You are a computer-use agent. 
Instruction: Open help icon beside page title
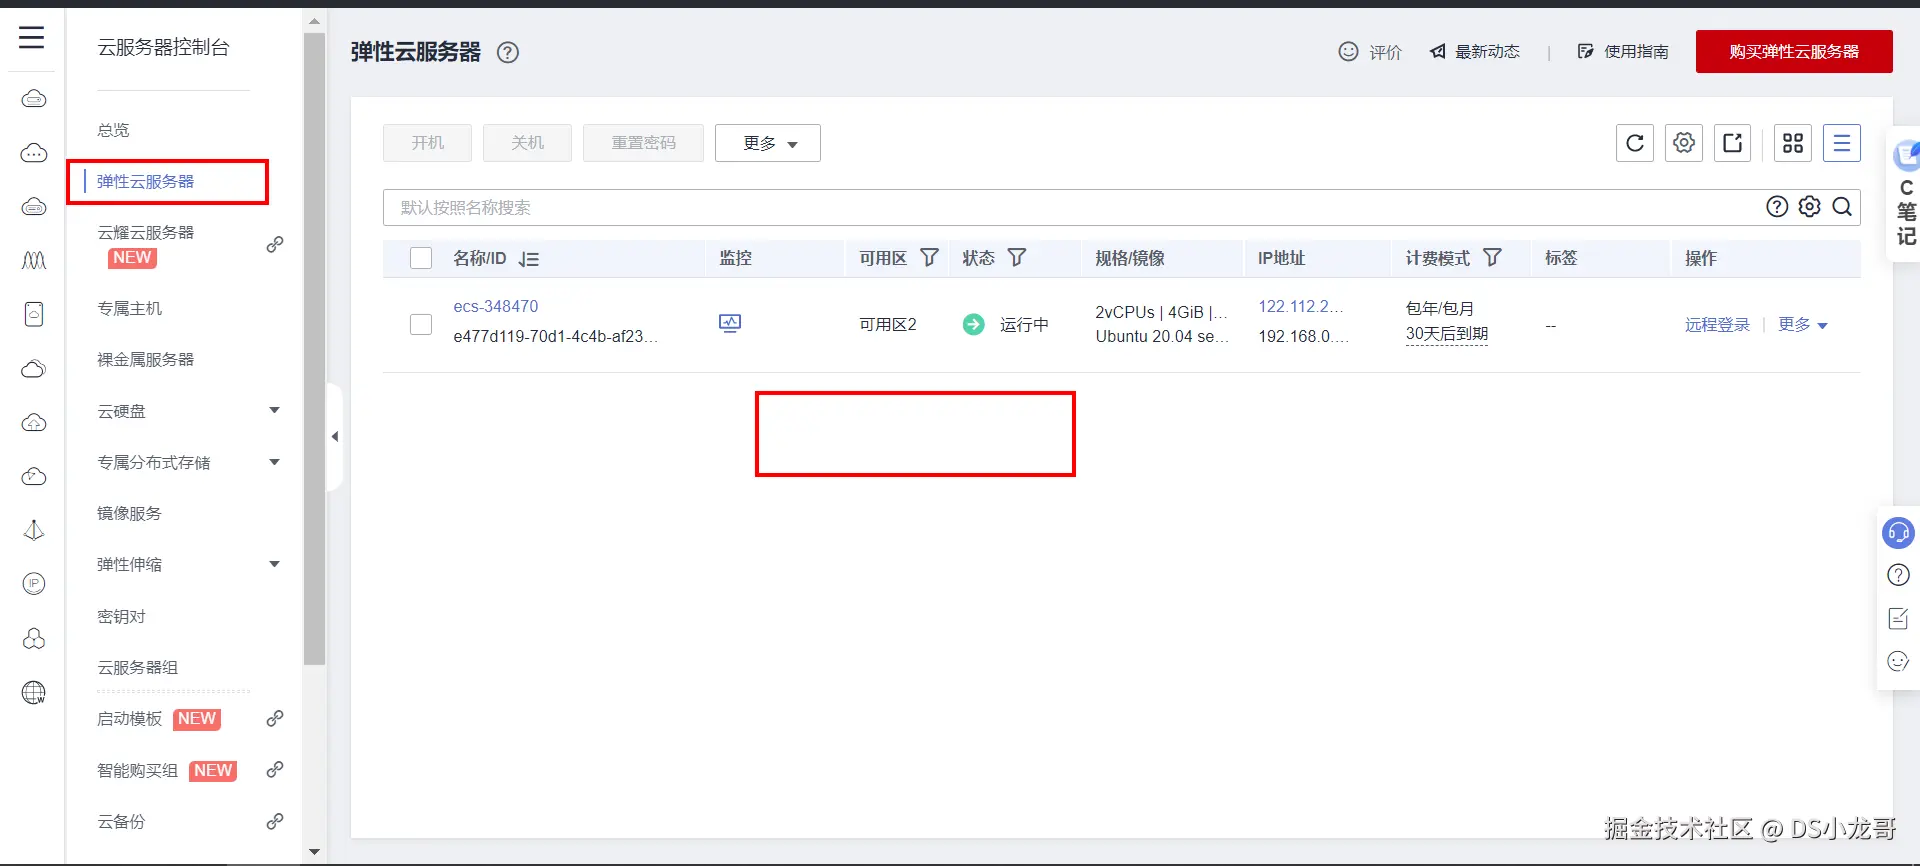[x=508, y=52]
